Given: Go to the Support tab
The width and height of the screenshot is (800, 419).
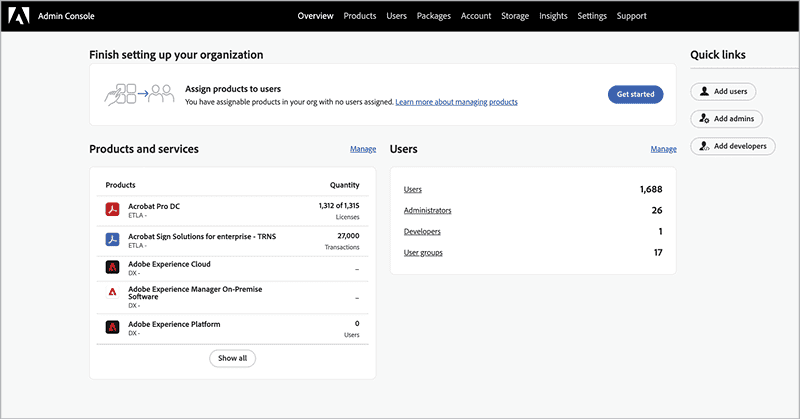Looking at the screenshot, I should click(x=631, y=16).
